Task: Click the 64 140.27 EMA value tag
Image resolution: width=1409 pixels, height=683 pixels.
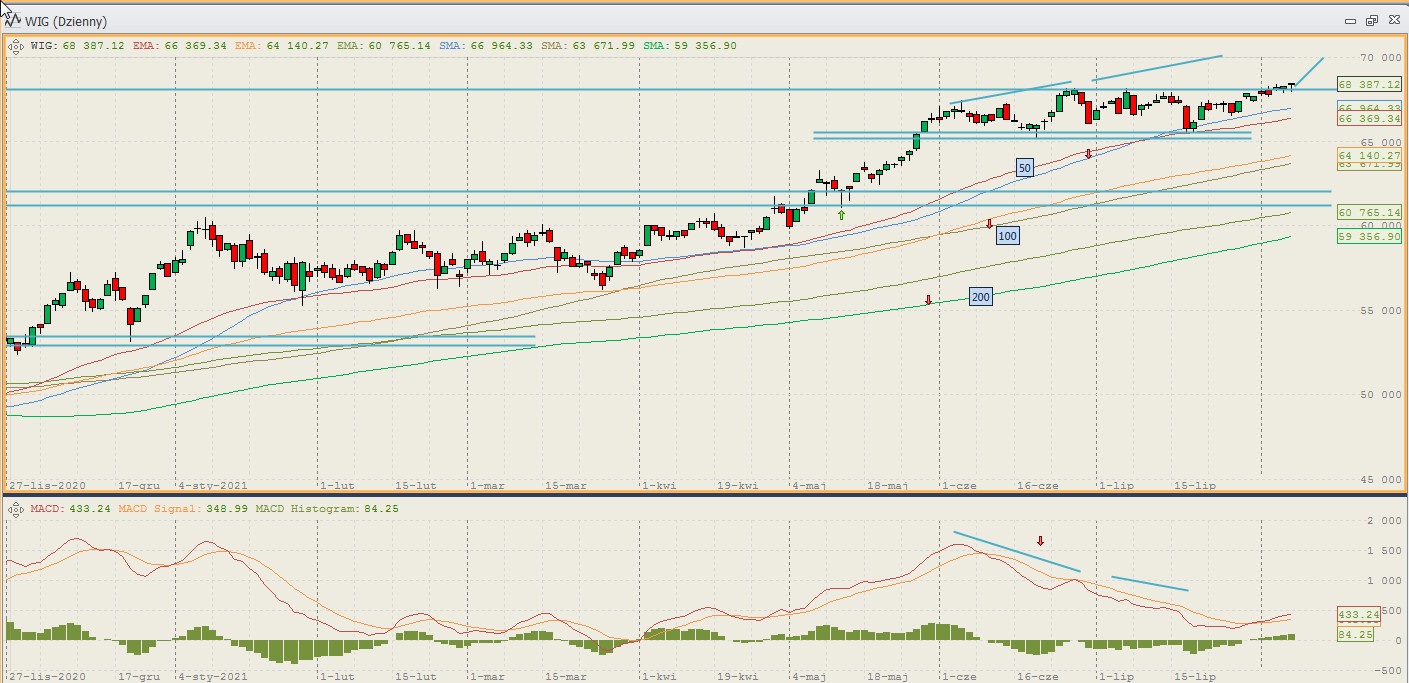Action: click(x=1369, y=155)
